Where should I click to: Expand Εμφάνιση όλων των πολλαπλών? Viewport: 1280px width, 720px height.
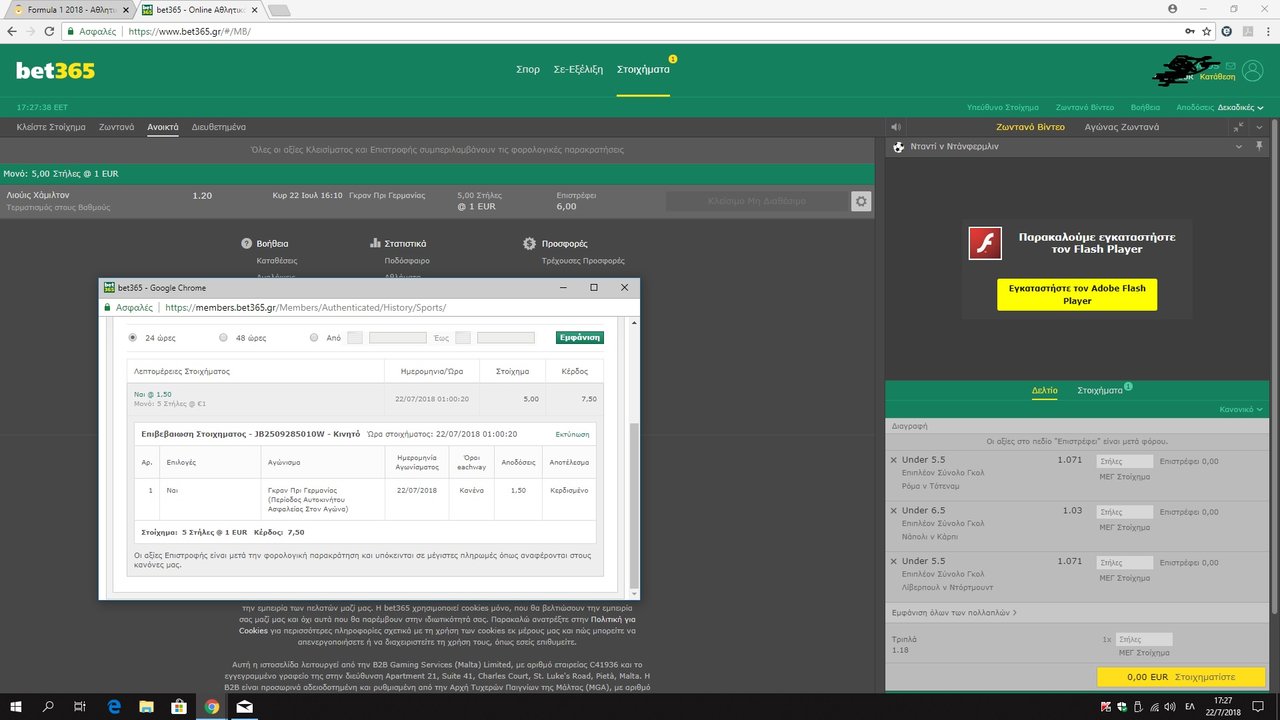(x=954, y=612)
